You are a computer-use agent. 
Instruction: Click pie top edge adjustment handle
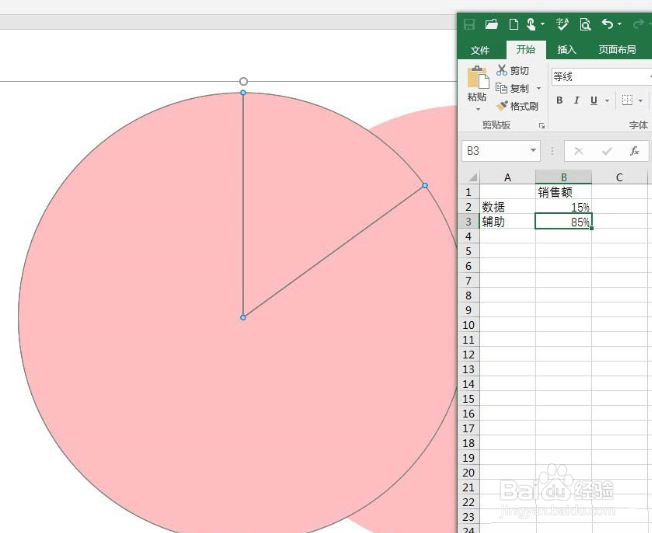[x=243, y=92]
